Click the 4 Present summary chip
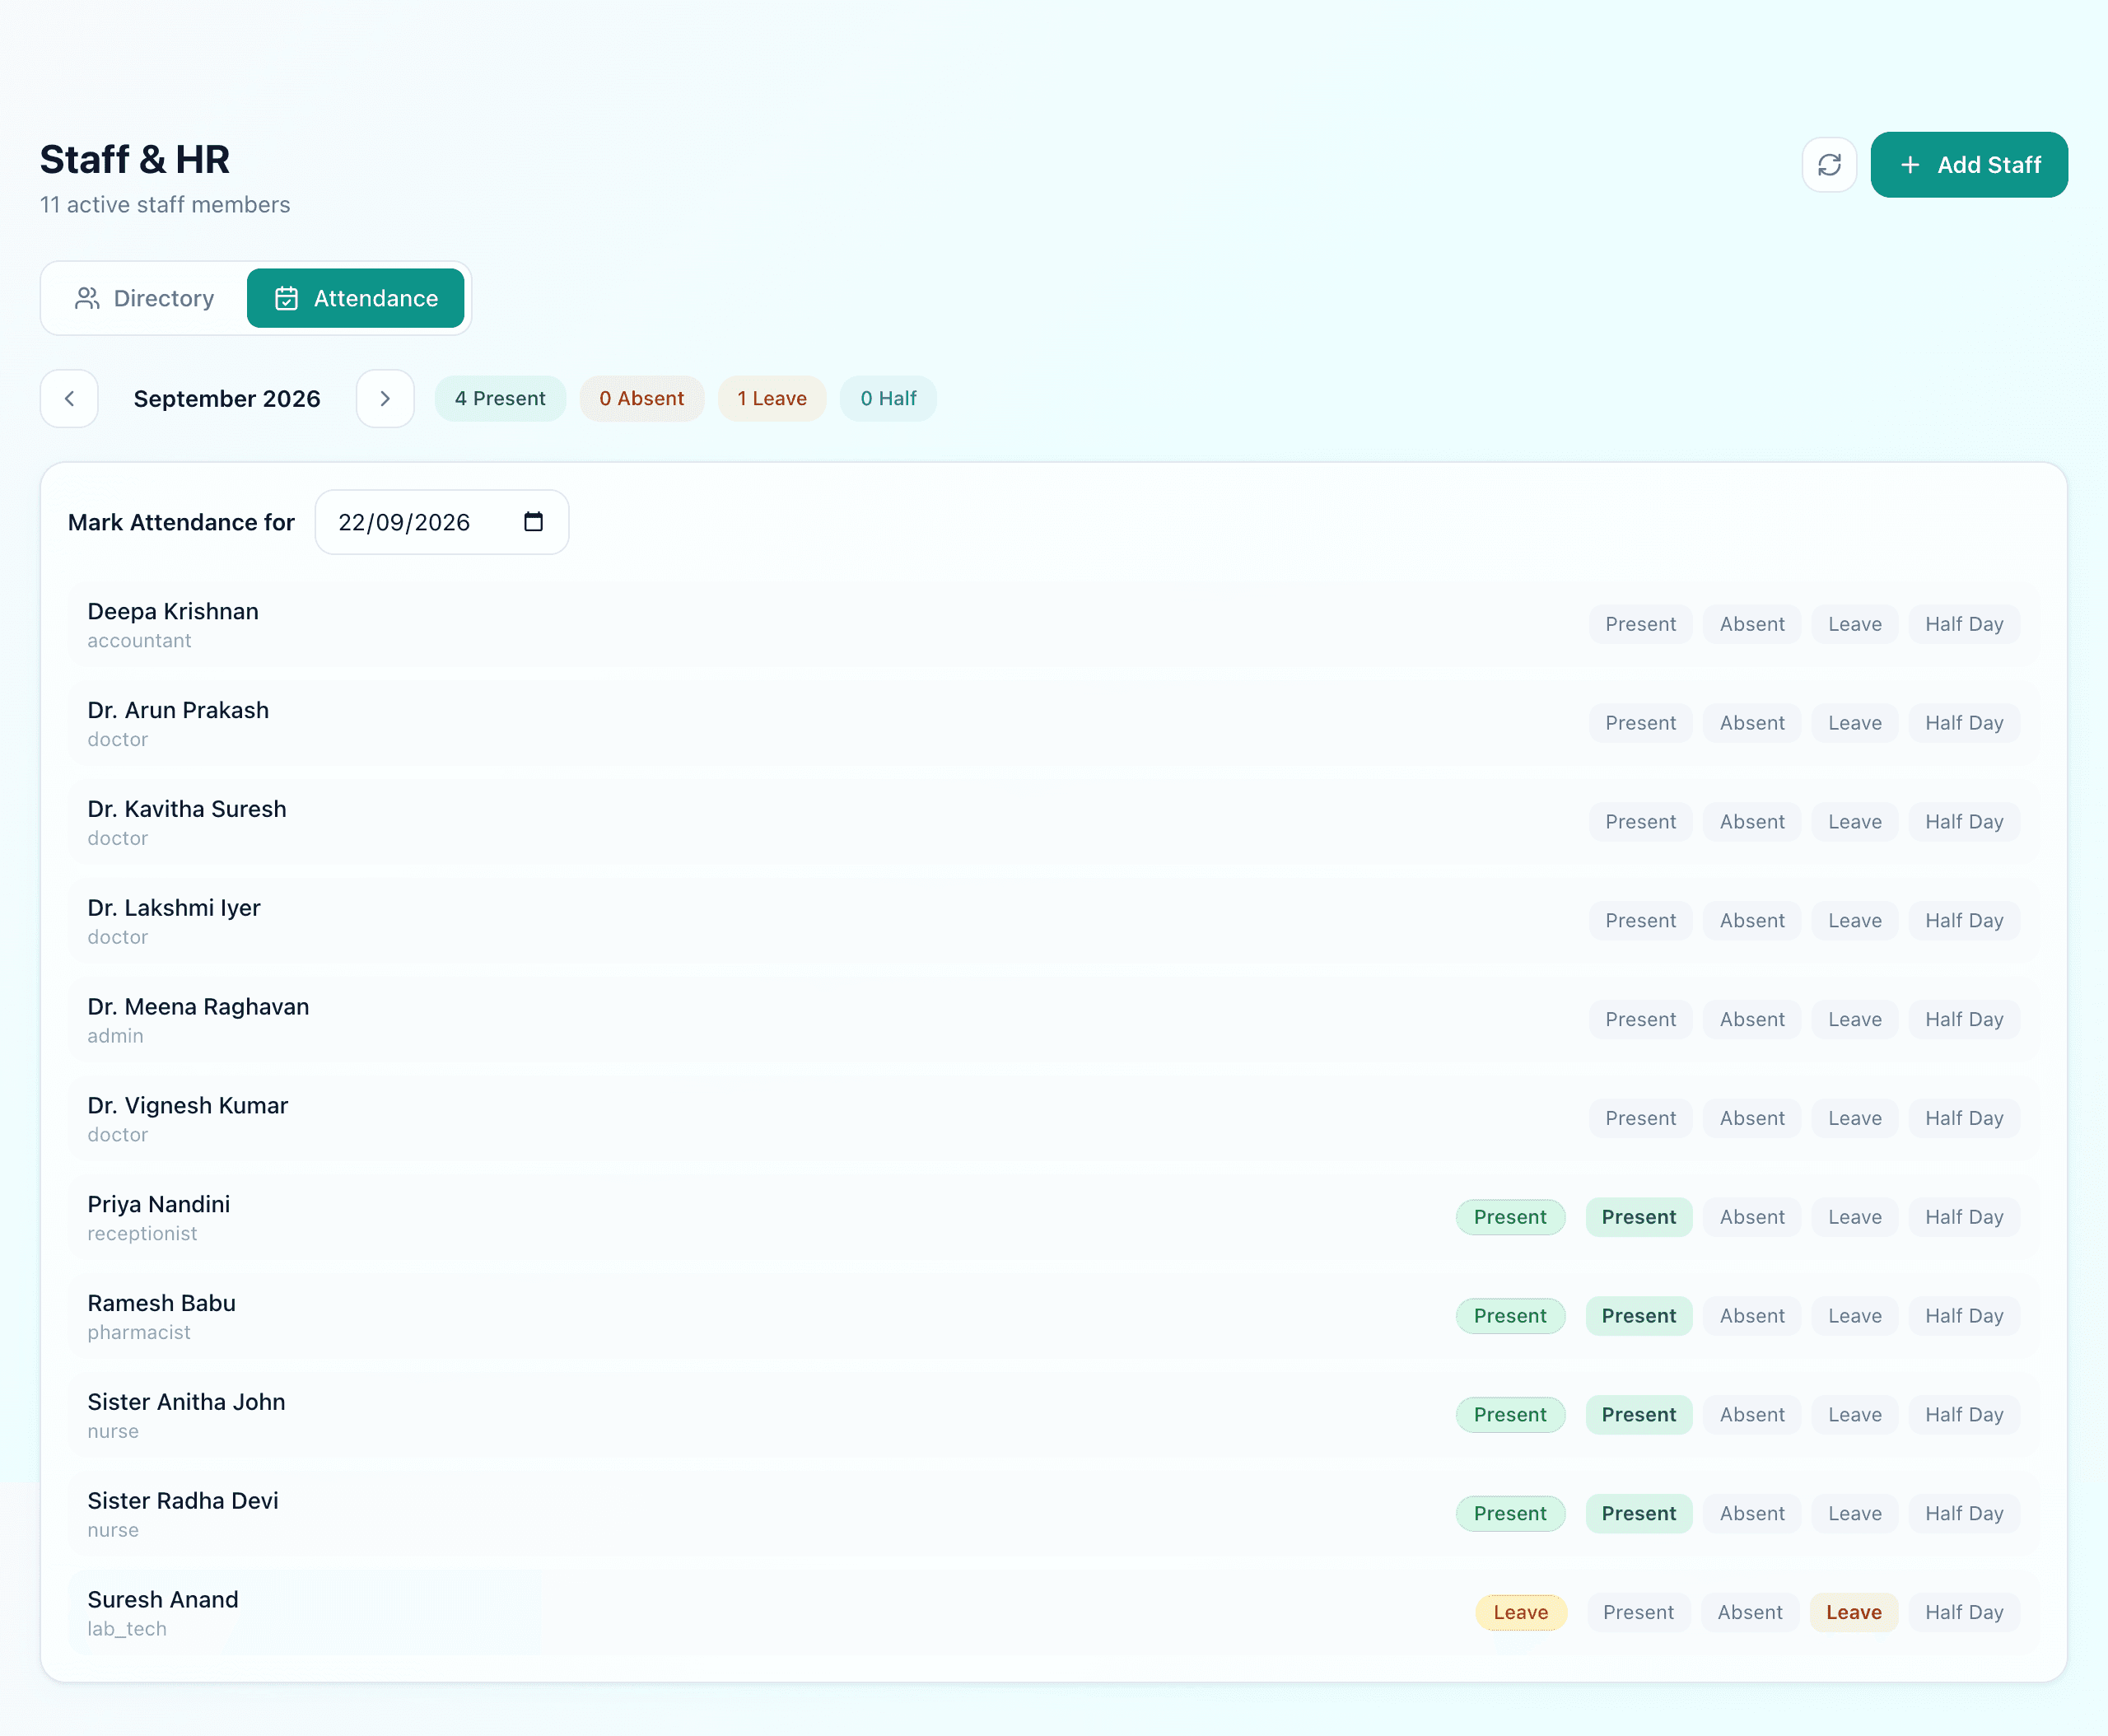The height and width of the screenshot is (1736, 2108). pyautogui.click(x=500, y=398)
